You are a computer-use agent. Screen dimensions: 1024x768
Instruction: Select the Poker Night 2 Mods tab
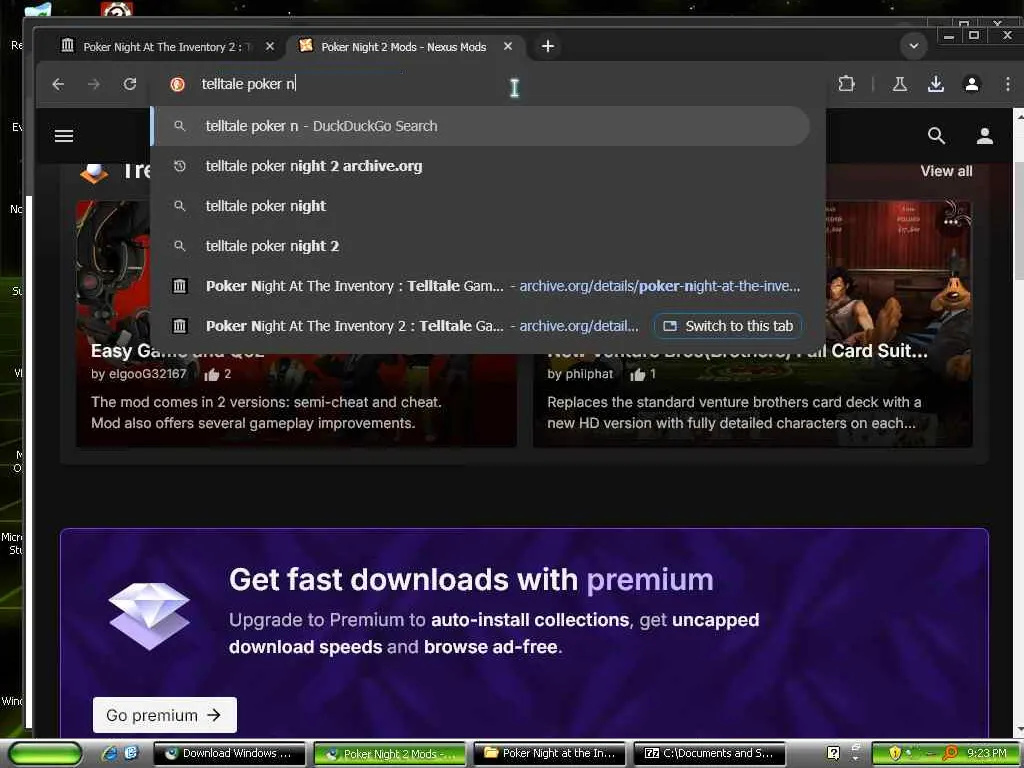pyautogui.click(x=405, y=47)
